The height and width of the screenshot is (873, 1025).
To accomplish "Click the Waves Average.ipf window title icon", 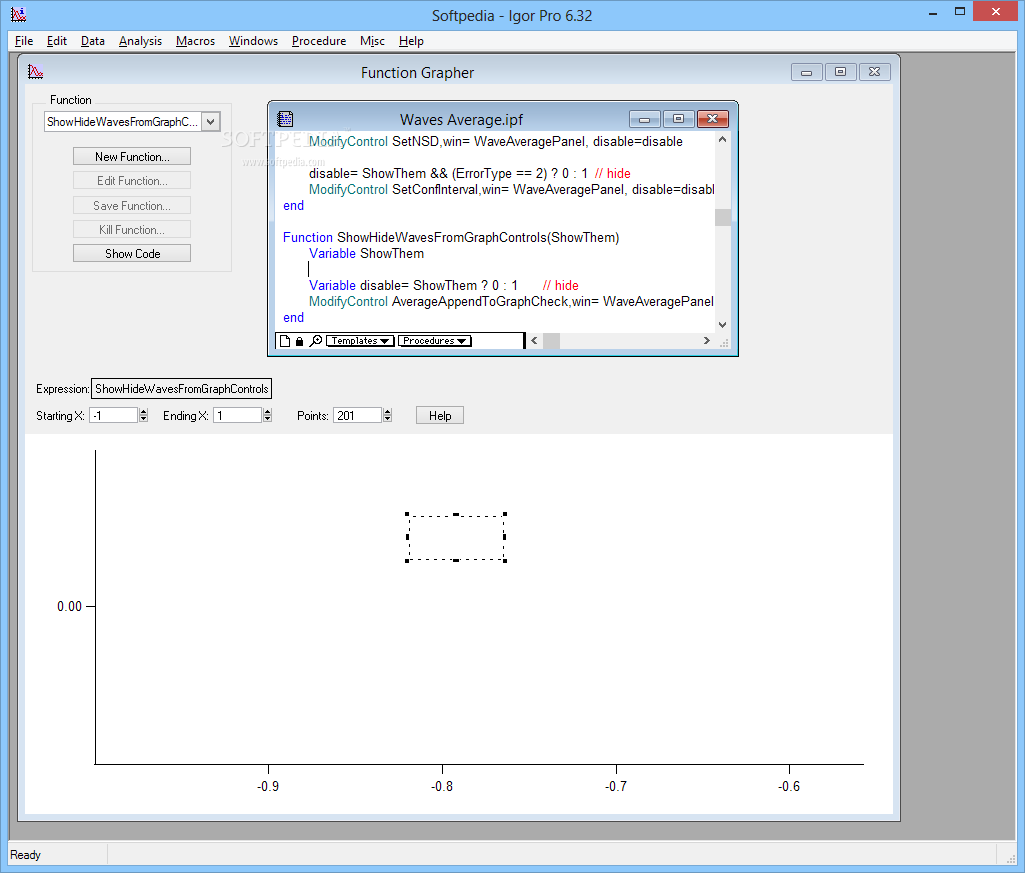I will 285,119.
